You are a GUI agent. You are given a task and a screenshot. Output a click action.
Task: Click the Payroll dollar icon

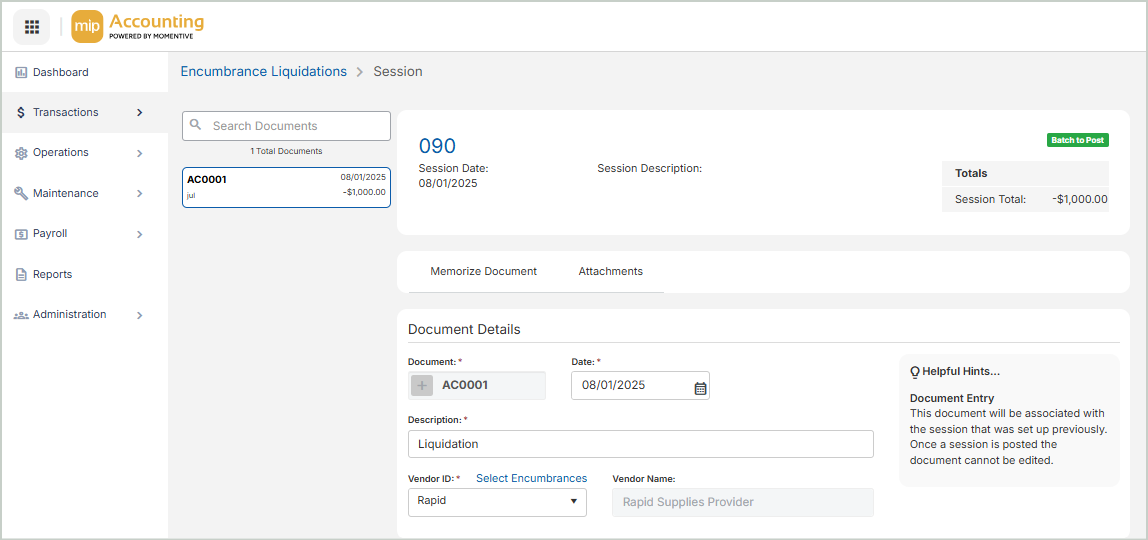[21, 234]
